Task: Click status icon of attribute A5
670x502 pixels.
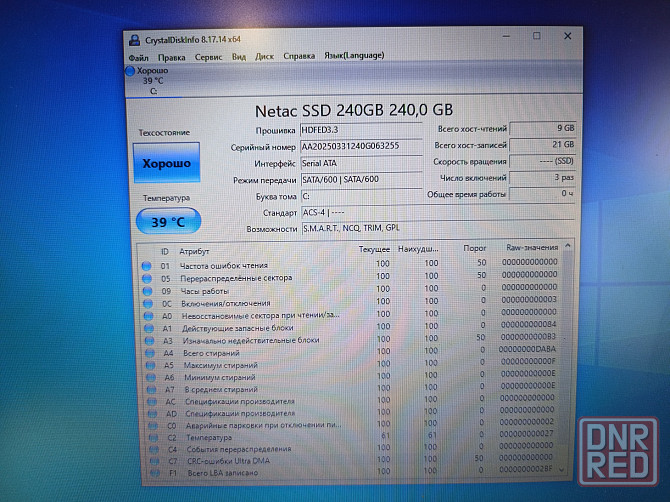Action: point(150,366)
